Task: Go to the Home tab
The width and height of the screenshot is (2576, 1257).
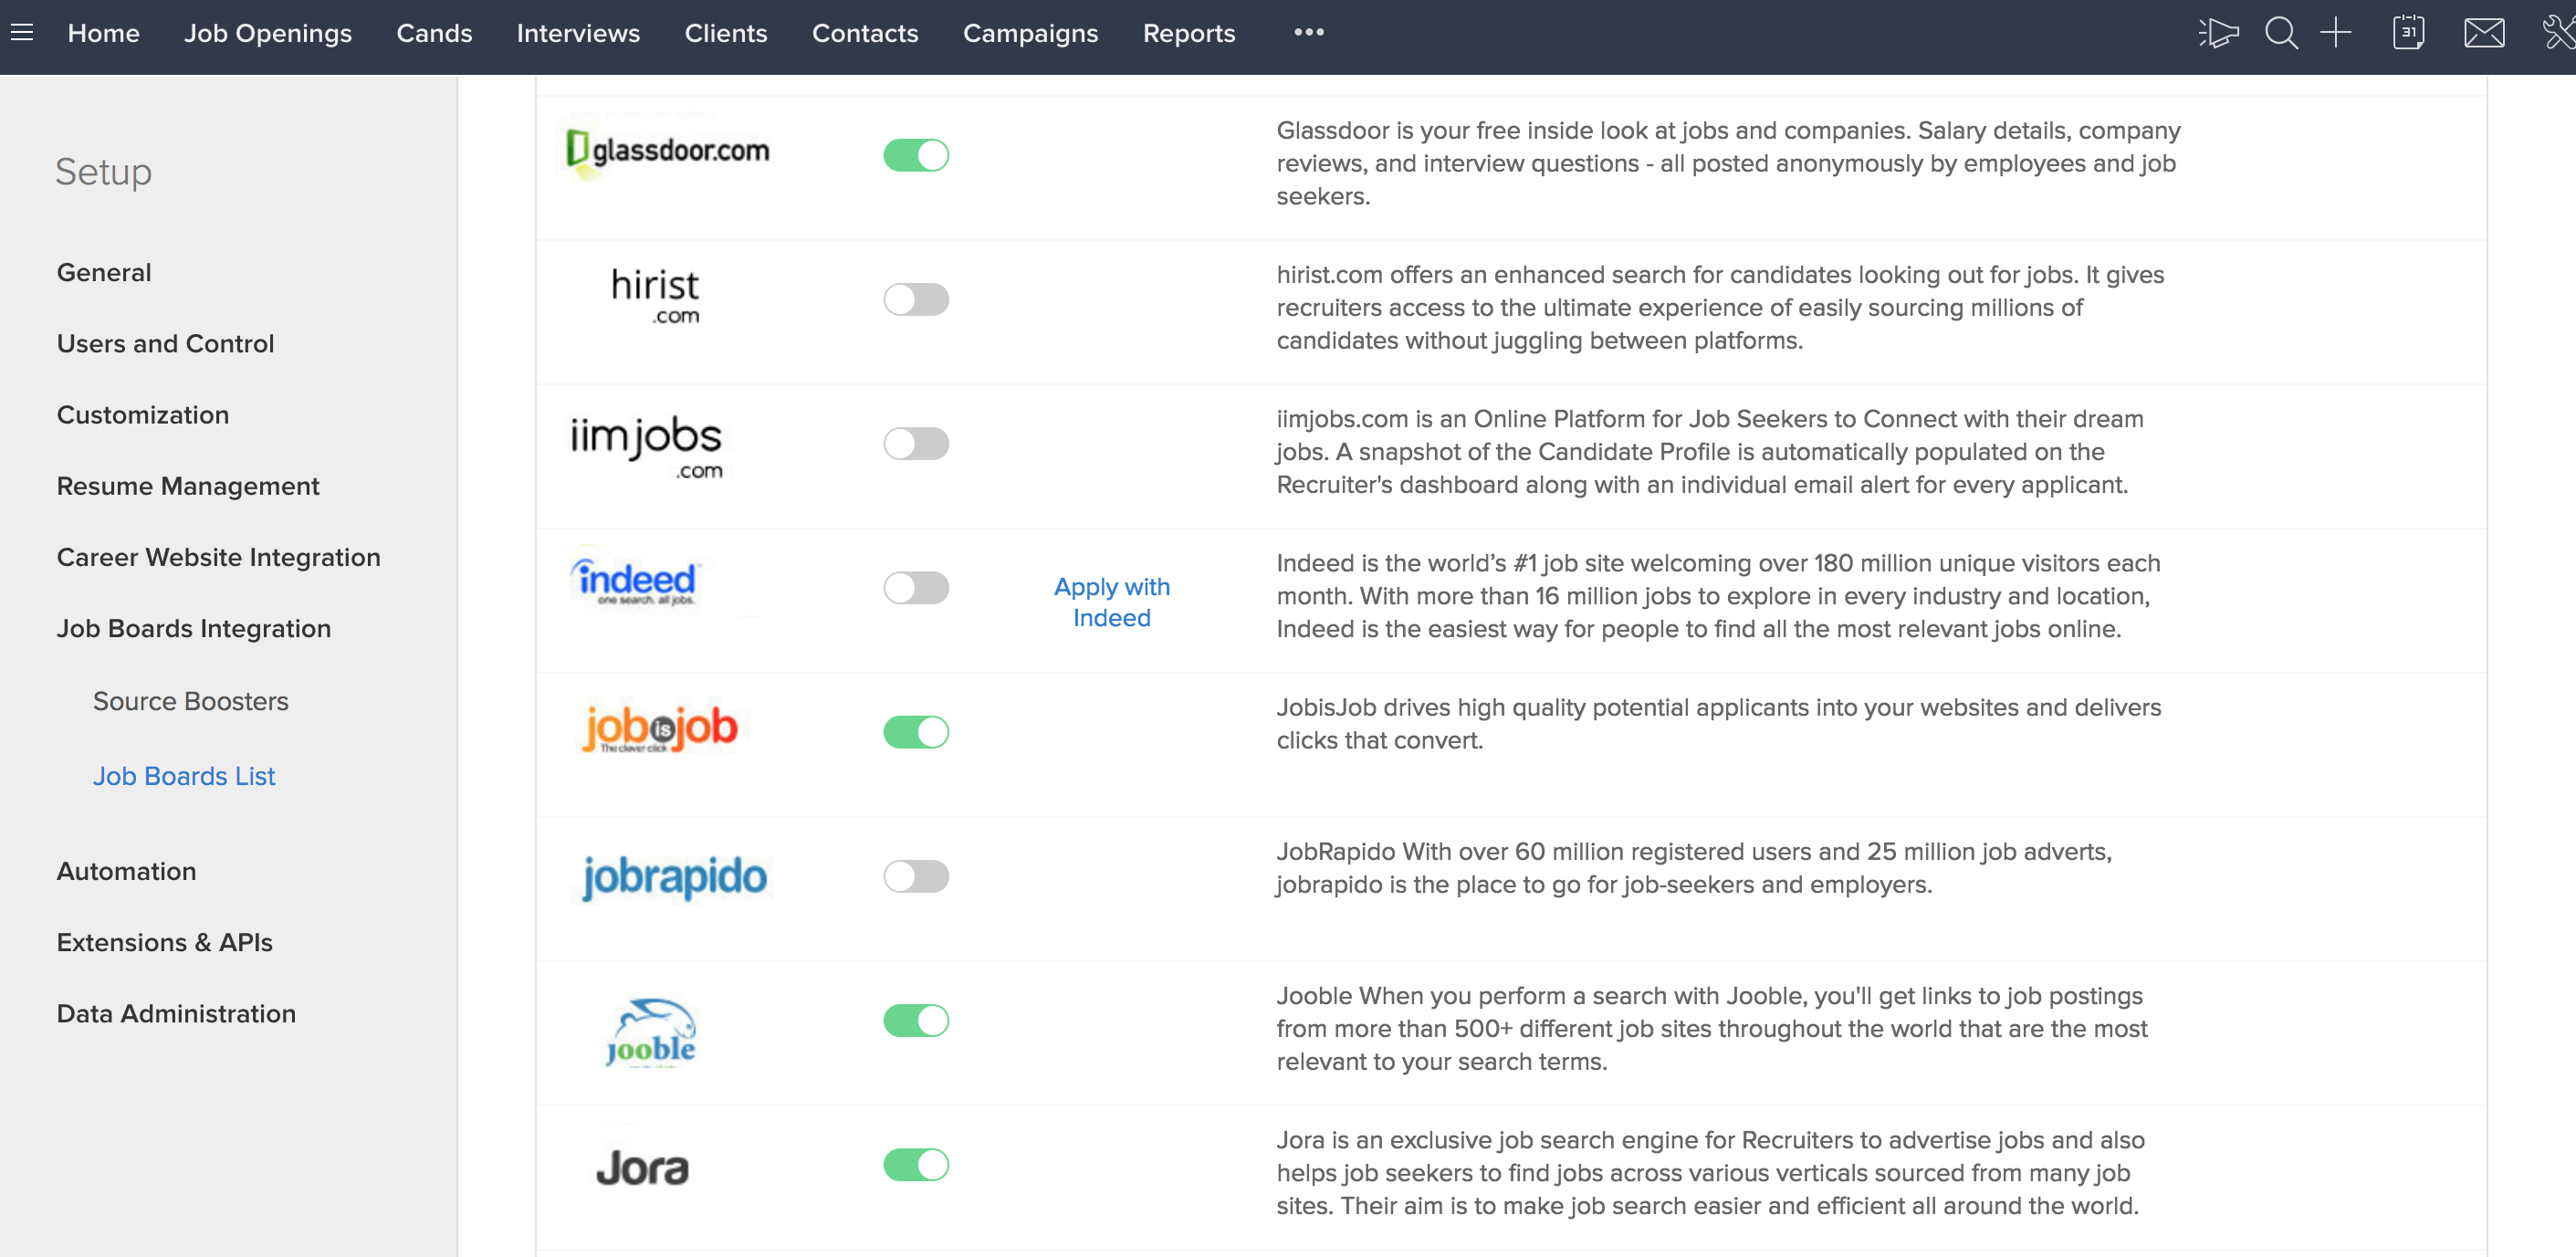Action: tap(103, 33)
